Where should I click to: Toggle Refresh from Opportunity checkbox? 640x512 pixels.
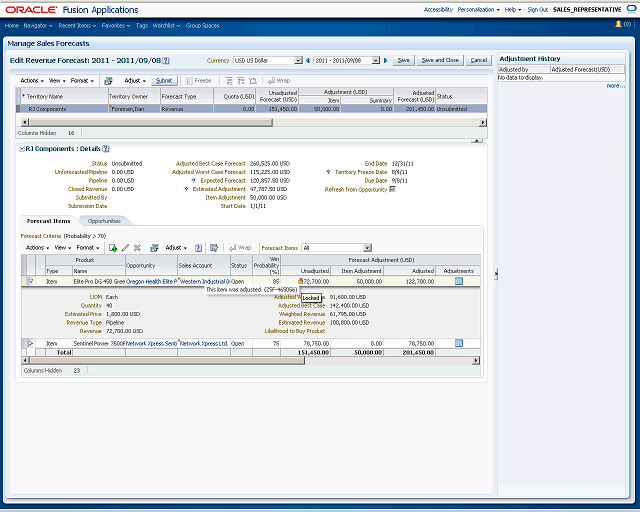pos(392,189)
